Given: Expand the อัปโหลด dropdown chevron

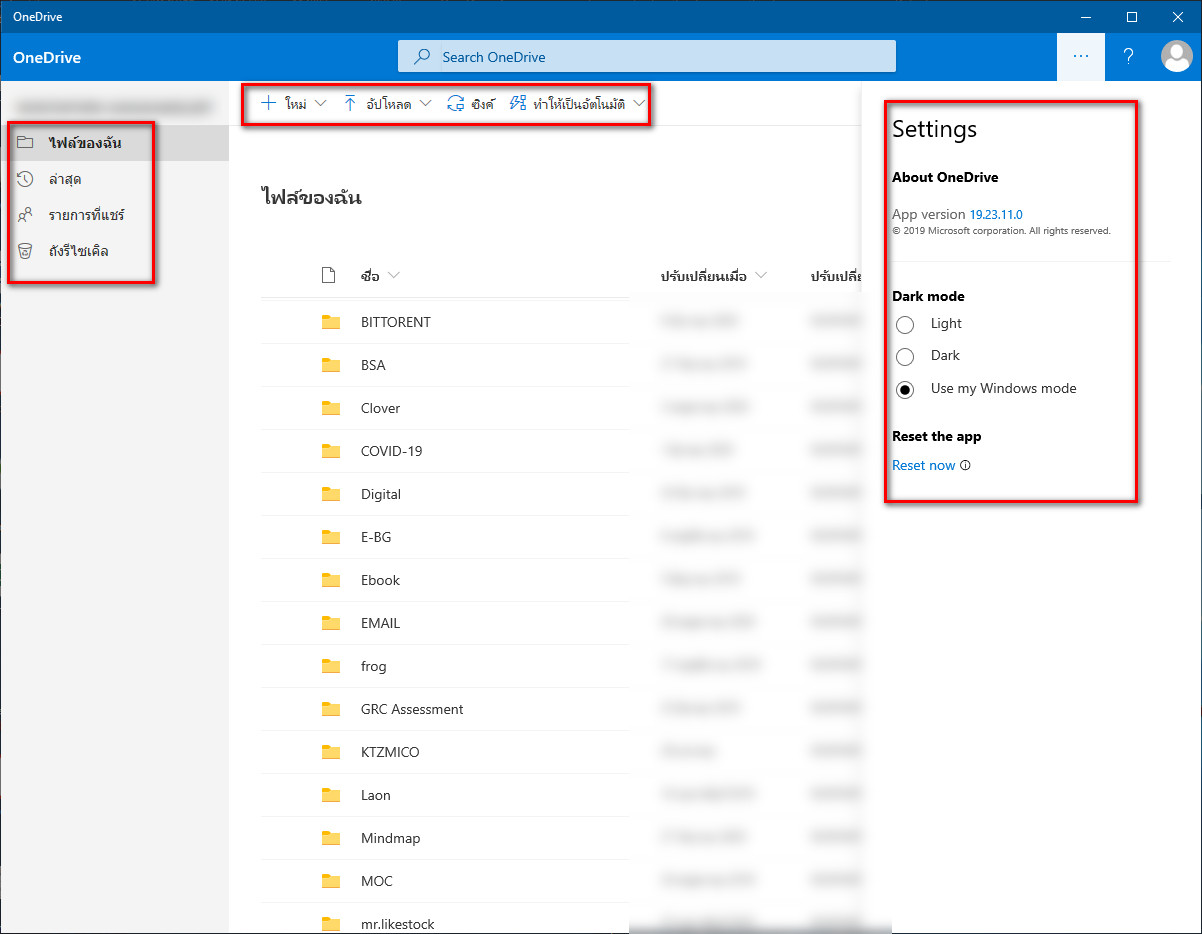Looking at the screenshot, I should tap(425, 103).
